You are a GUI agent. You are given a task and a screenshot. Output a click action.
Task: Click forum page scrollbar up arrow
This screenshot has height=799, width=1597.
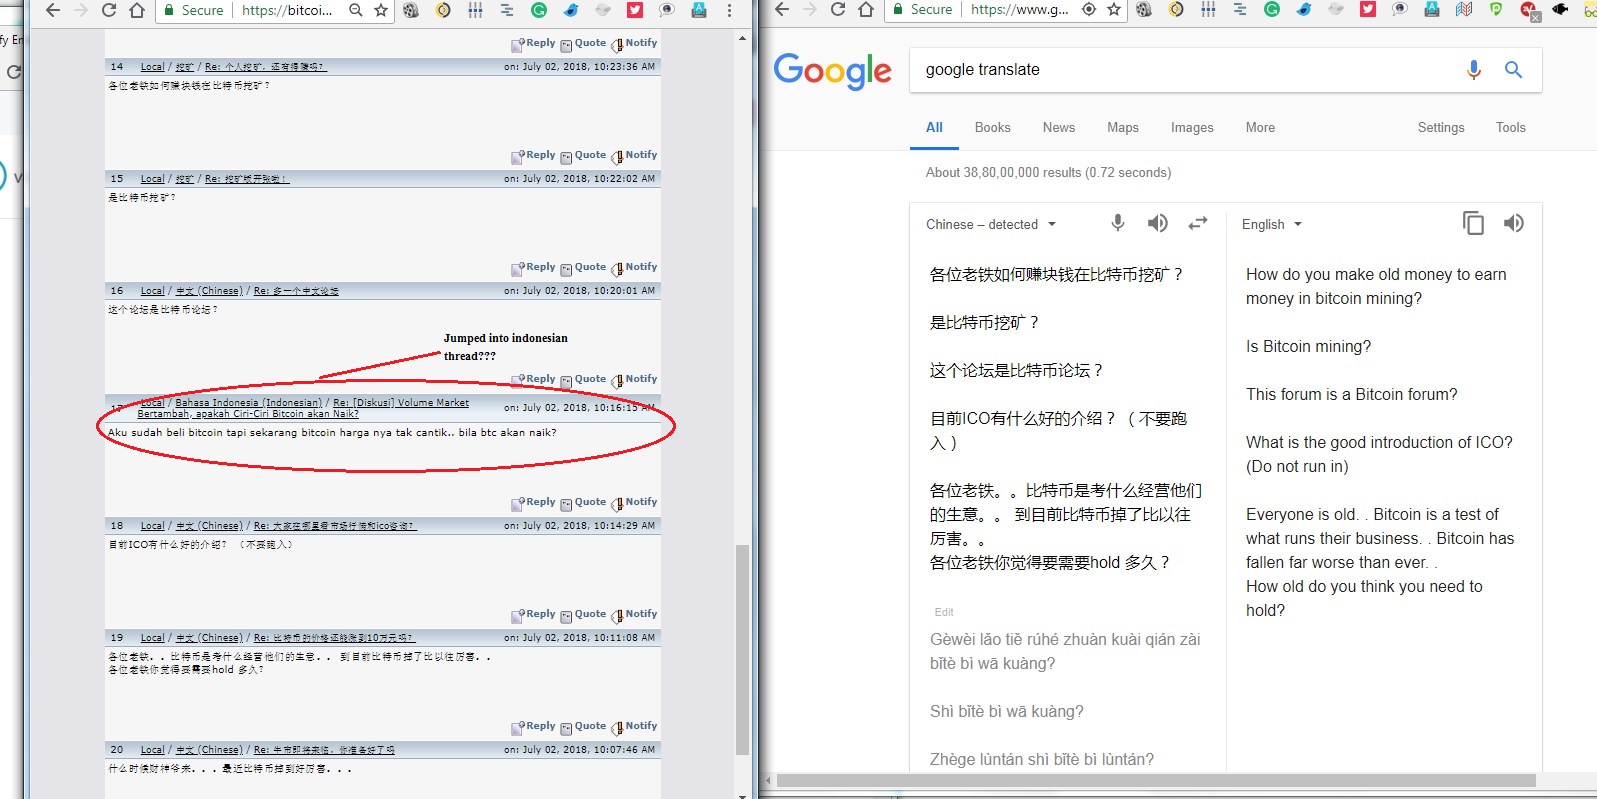coord(742,38)
